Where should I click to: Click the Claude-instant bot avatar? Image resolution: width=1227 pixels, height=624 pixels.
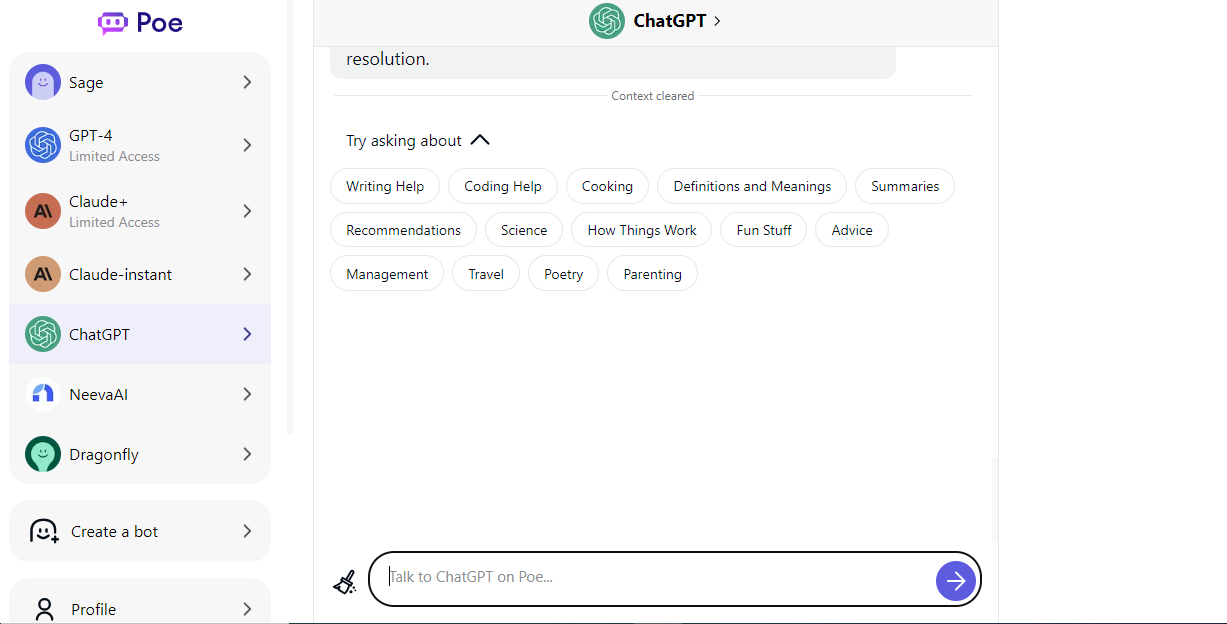click(43, 274)
